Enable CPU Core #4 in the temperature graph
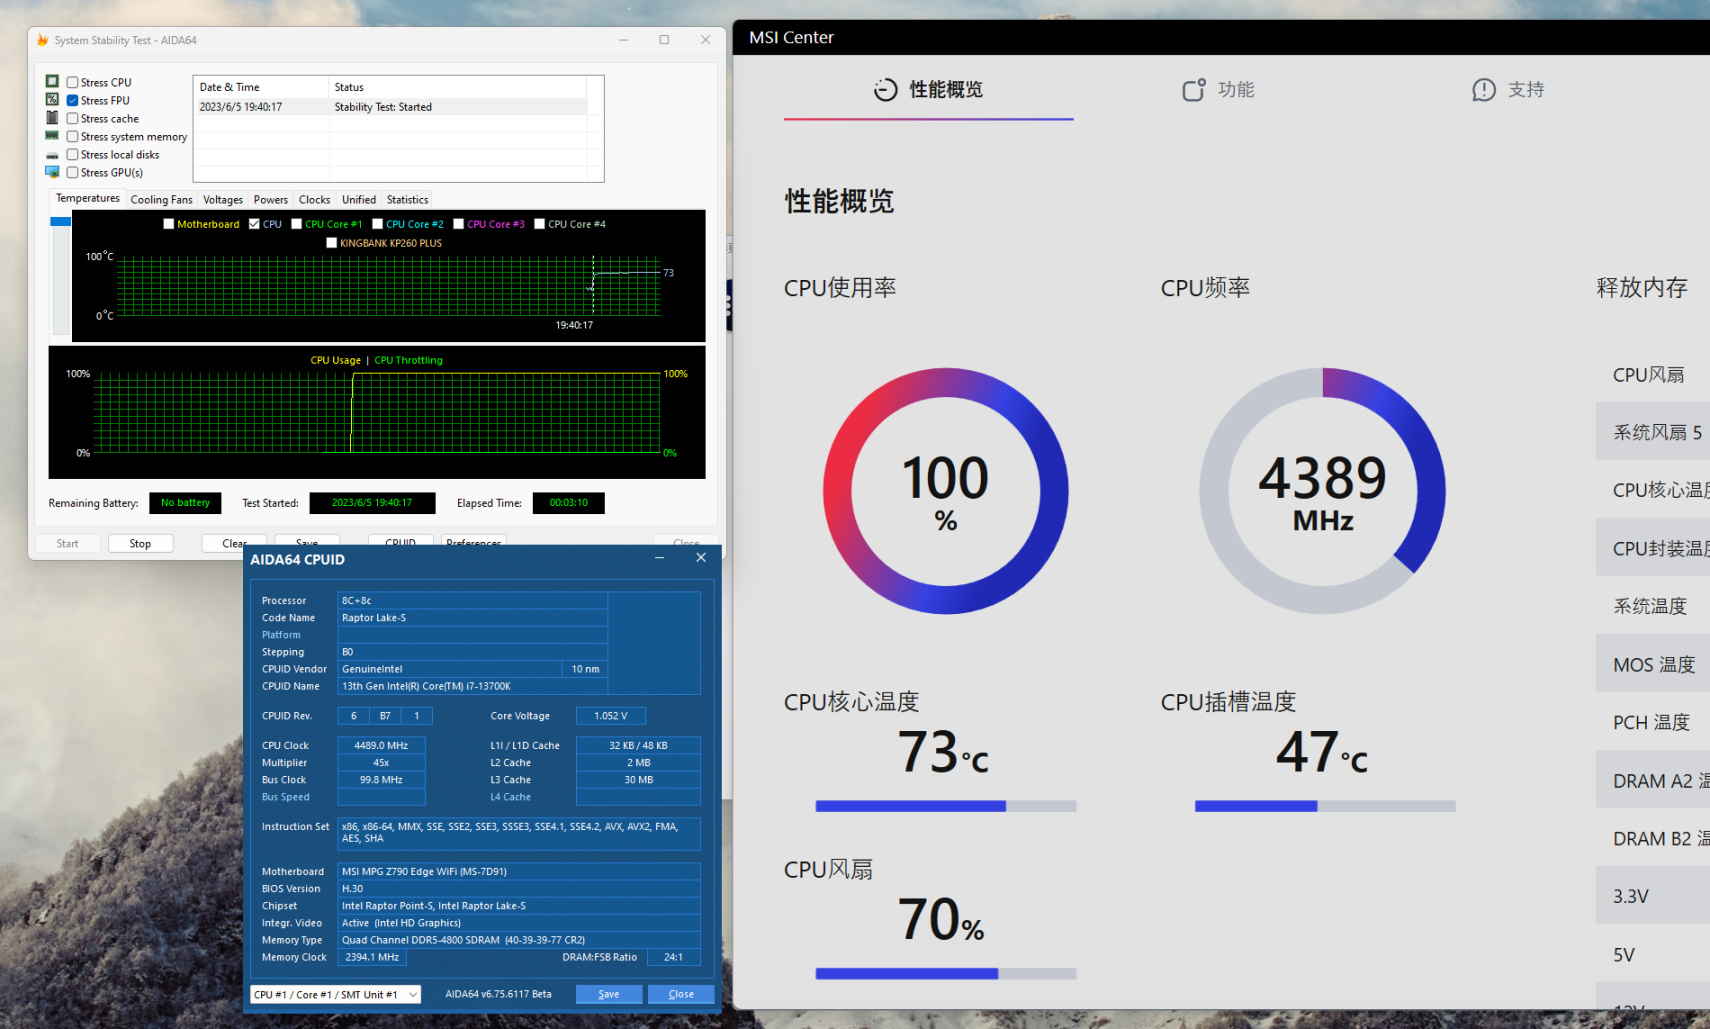1710x1029 pixels. tap(540, 224)
